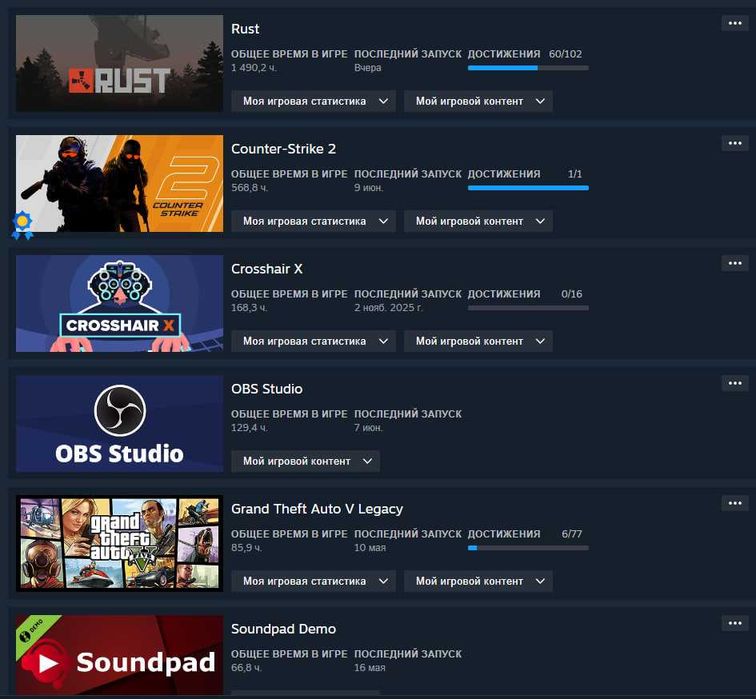Expand GTA V Legacy 'Моя игровая статистика' dropdown
Viewport: 756px width, 699px height.
click(313, 581)
